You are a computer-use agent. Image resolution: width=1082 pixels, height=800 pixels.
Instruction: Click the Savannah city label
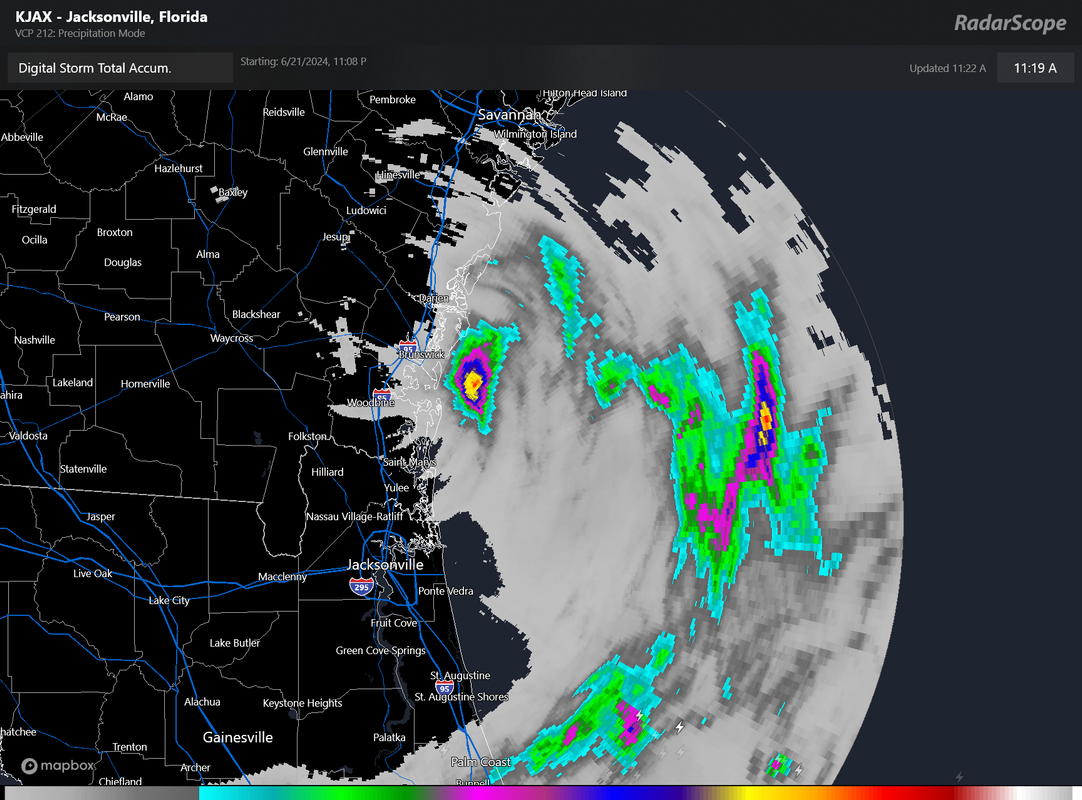point(509,115)
